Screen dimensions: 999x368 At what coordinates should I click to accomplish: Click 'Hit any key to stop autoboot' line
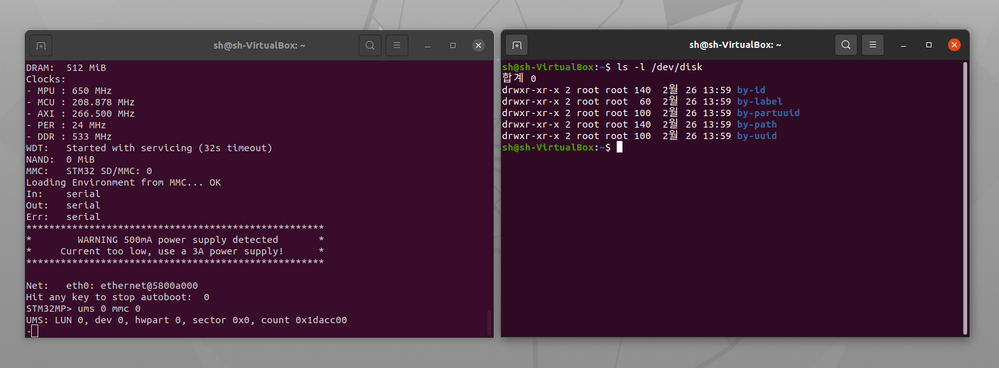(x=118, y=297)
